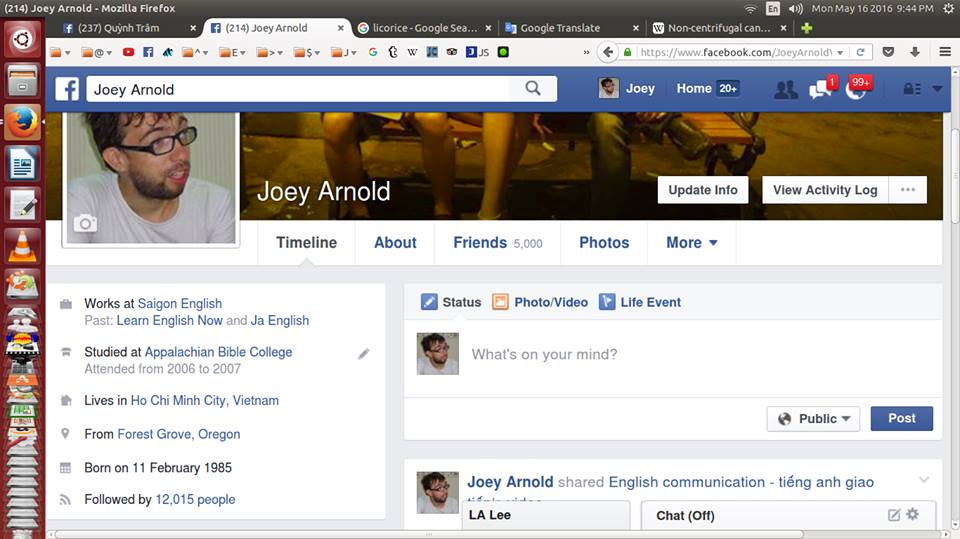Select the Timeline profile tab
Image resolution: width=960 pixels, height=539 pixels.
[x=306, y=243]
